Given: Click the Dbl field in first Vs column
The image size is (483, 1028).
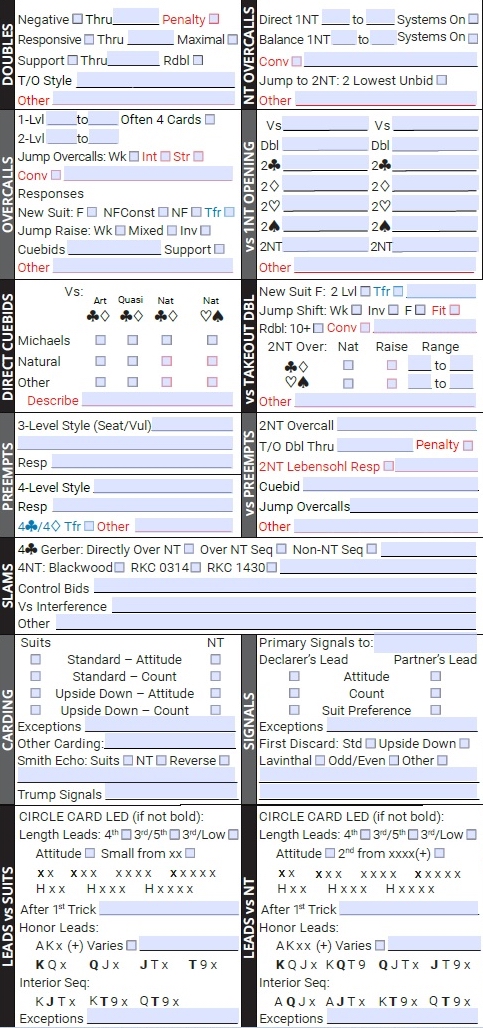Looking at the screenshot, I should [x=325, y=144].
